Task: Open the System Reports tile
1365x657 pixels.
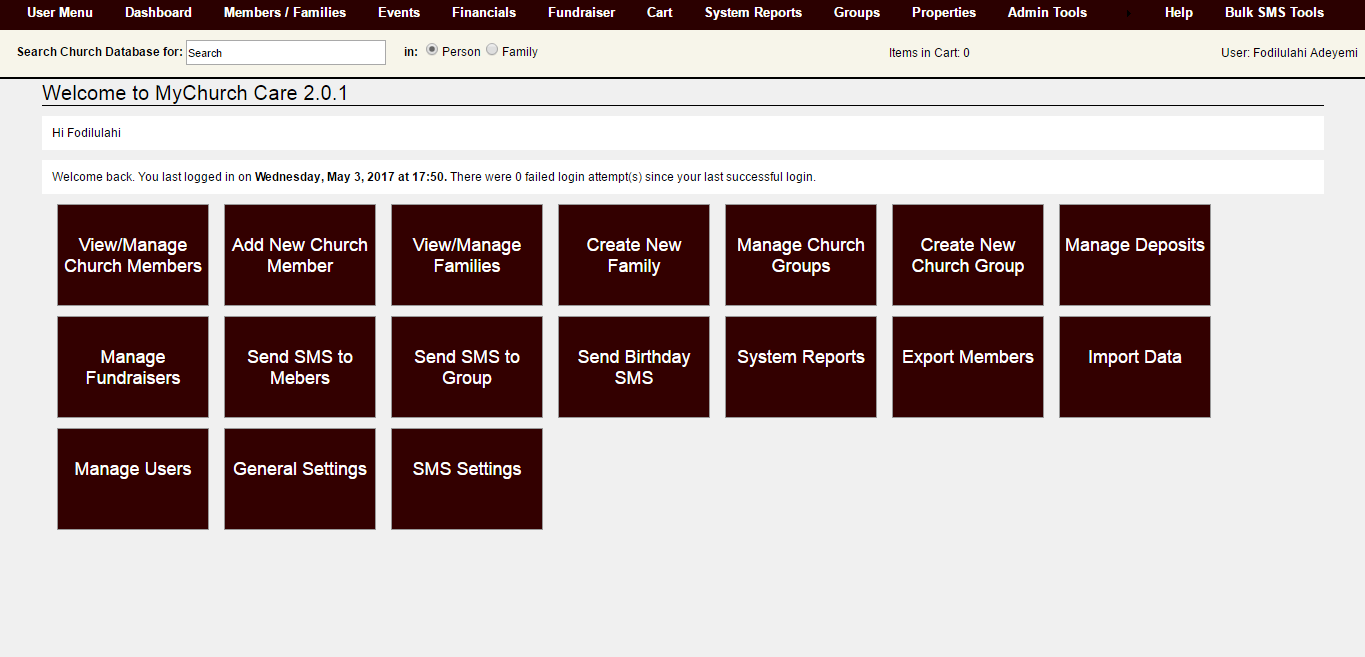Action: pyautogui.click(x=801, y=367)
